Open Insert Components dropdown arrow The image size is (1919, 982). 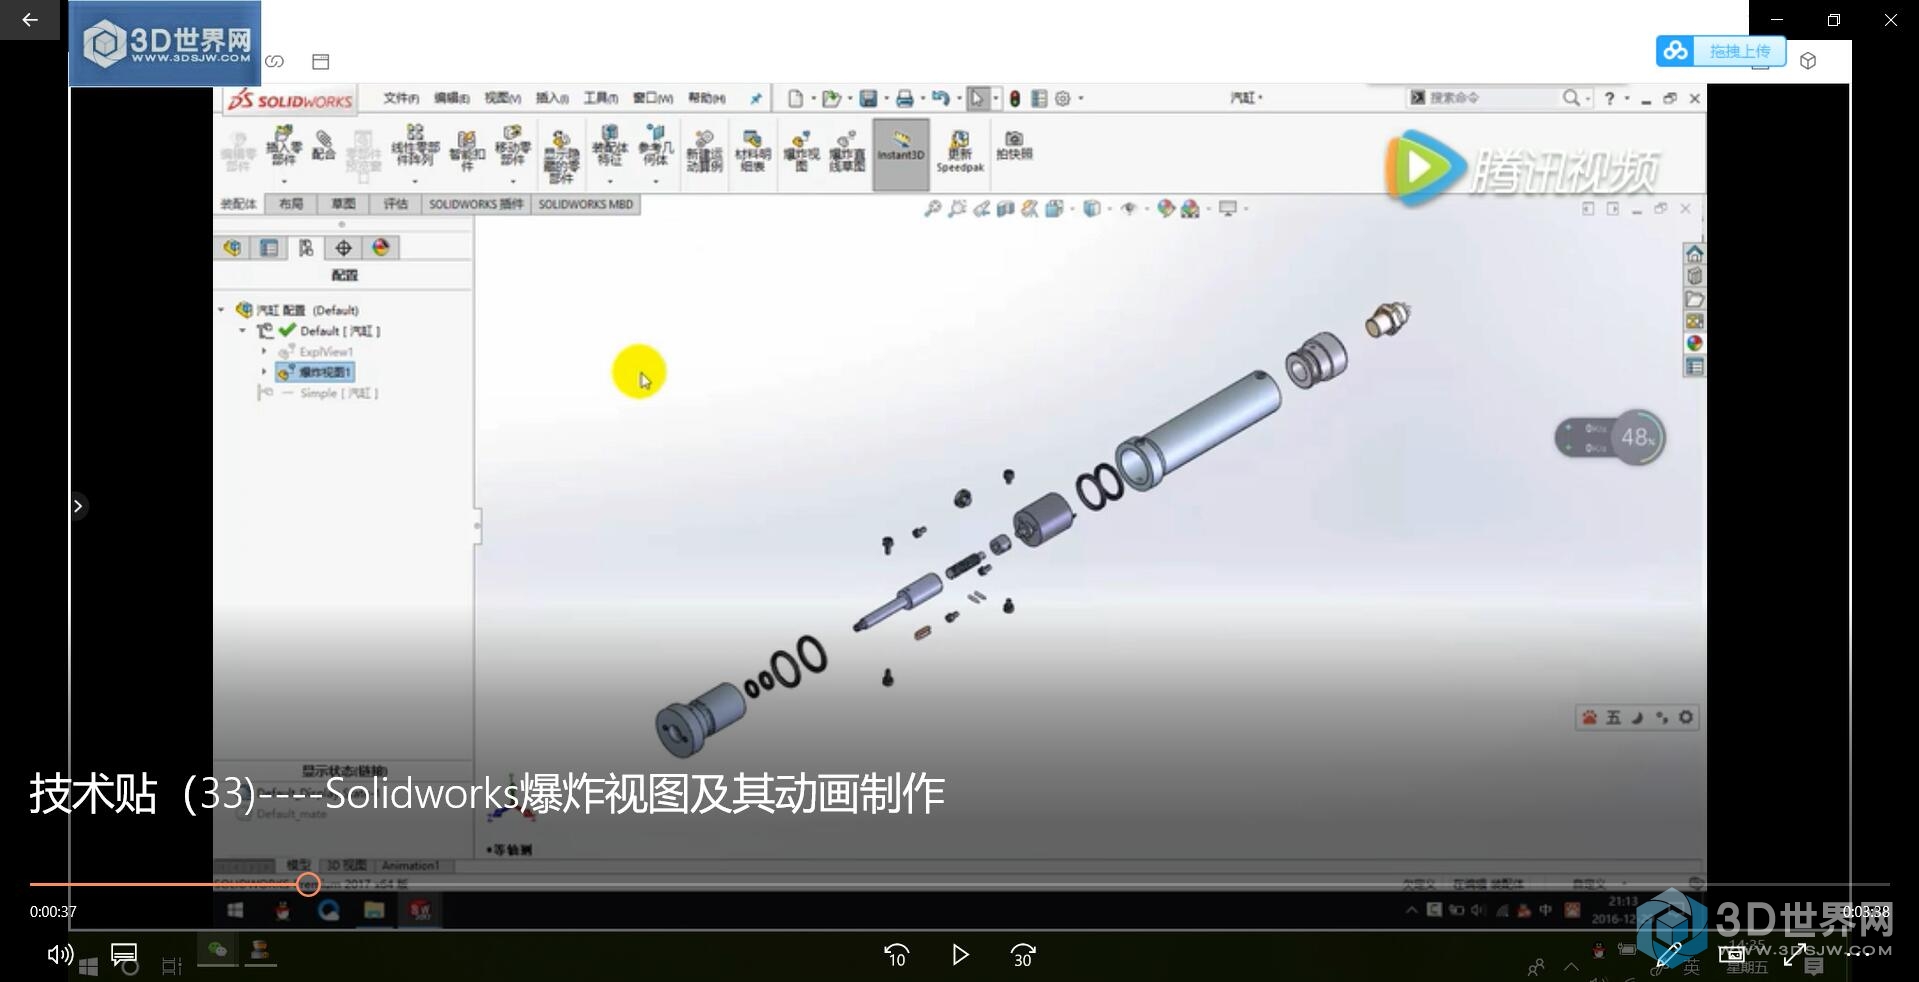click(284, 181)
